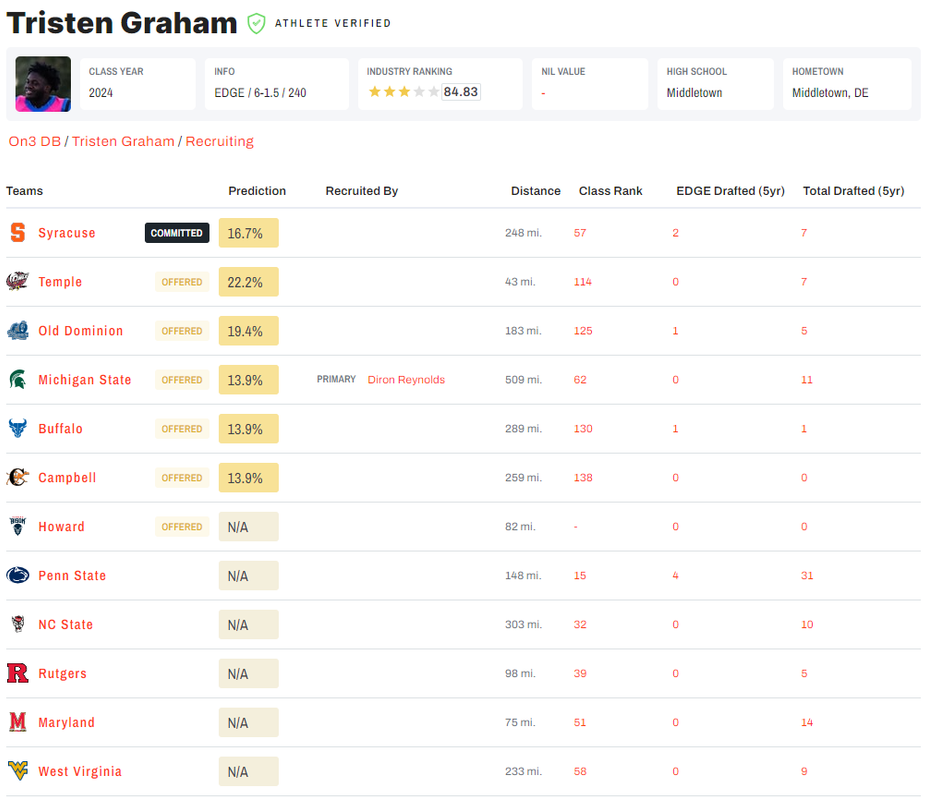This screenshot has width=928, height=800.
Task: Open the NC State team link
Action: point(66,624)
